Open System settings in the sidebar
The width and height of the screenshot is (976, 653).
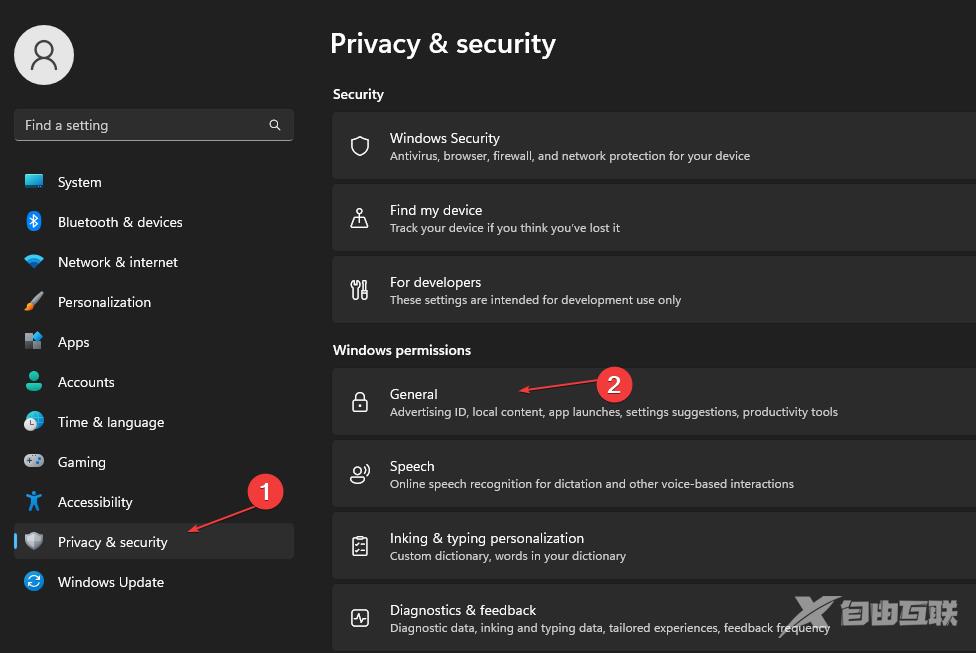[x=79, y=182]
